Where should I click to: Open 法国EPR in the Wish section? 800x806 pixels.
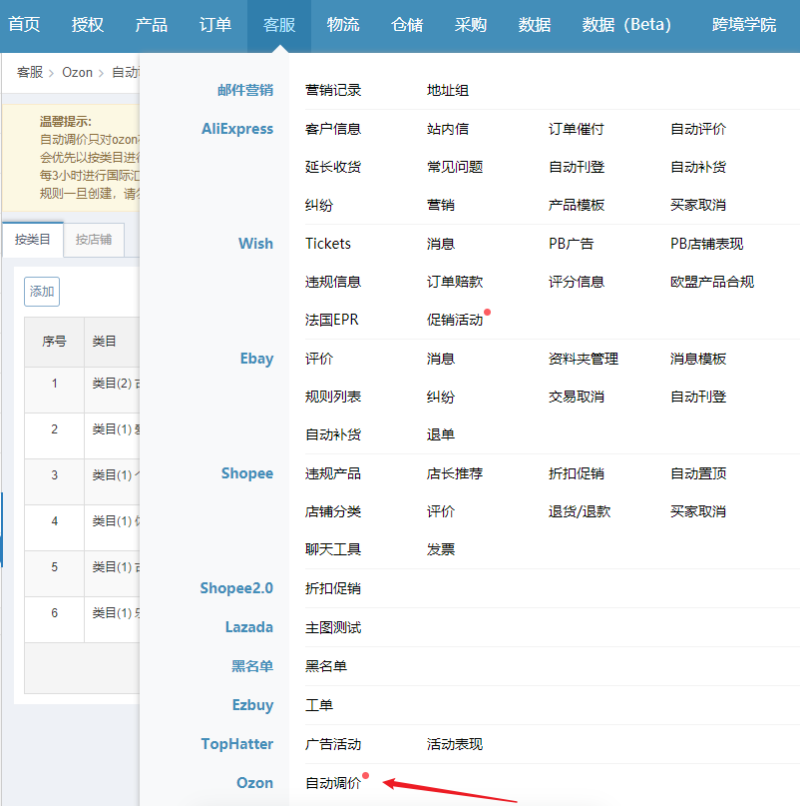click(332, 321)
